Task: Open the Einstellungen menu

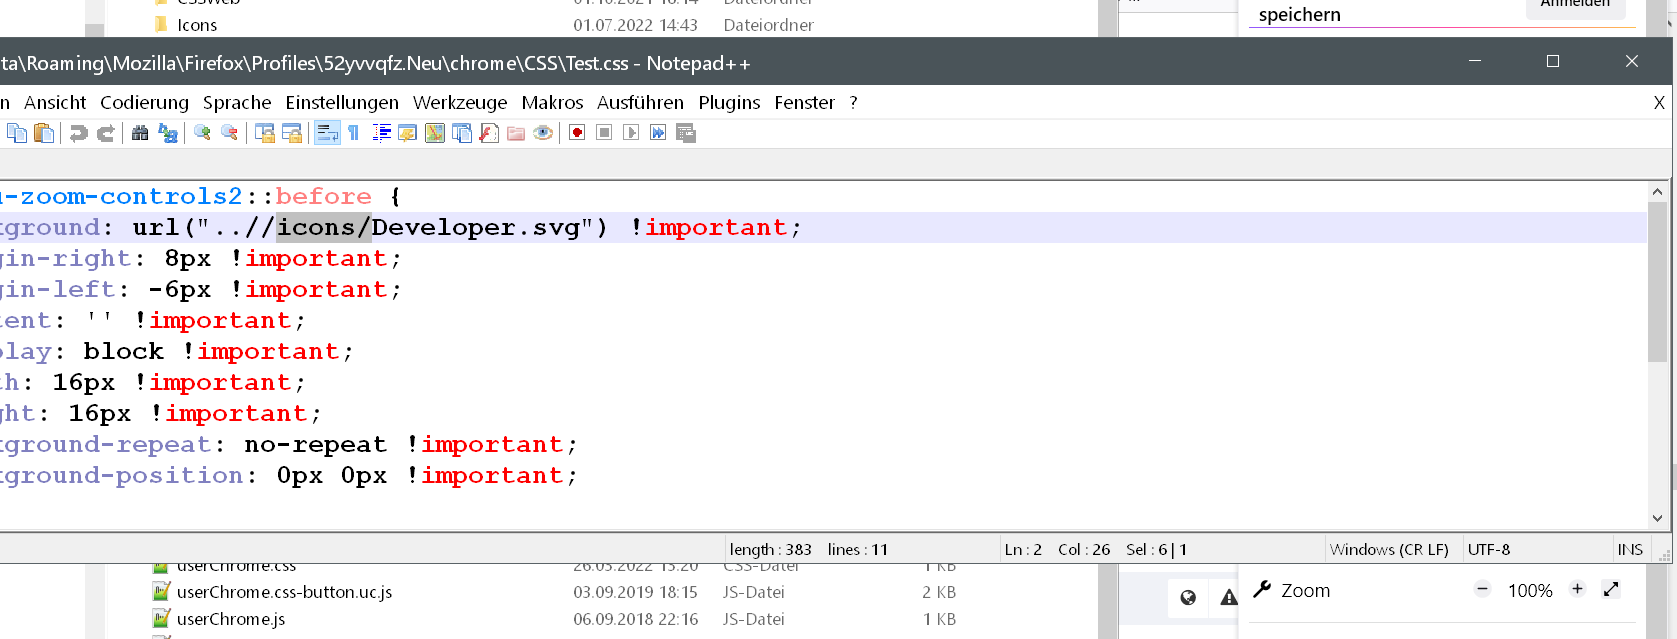Action: point(342,102)
